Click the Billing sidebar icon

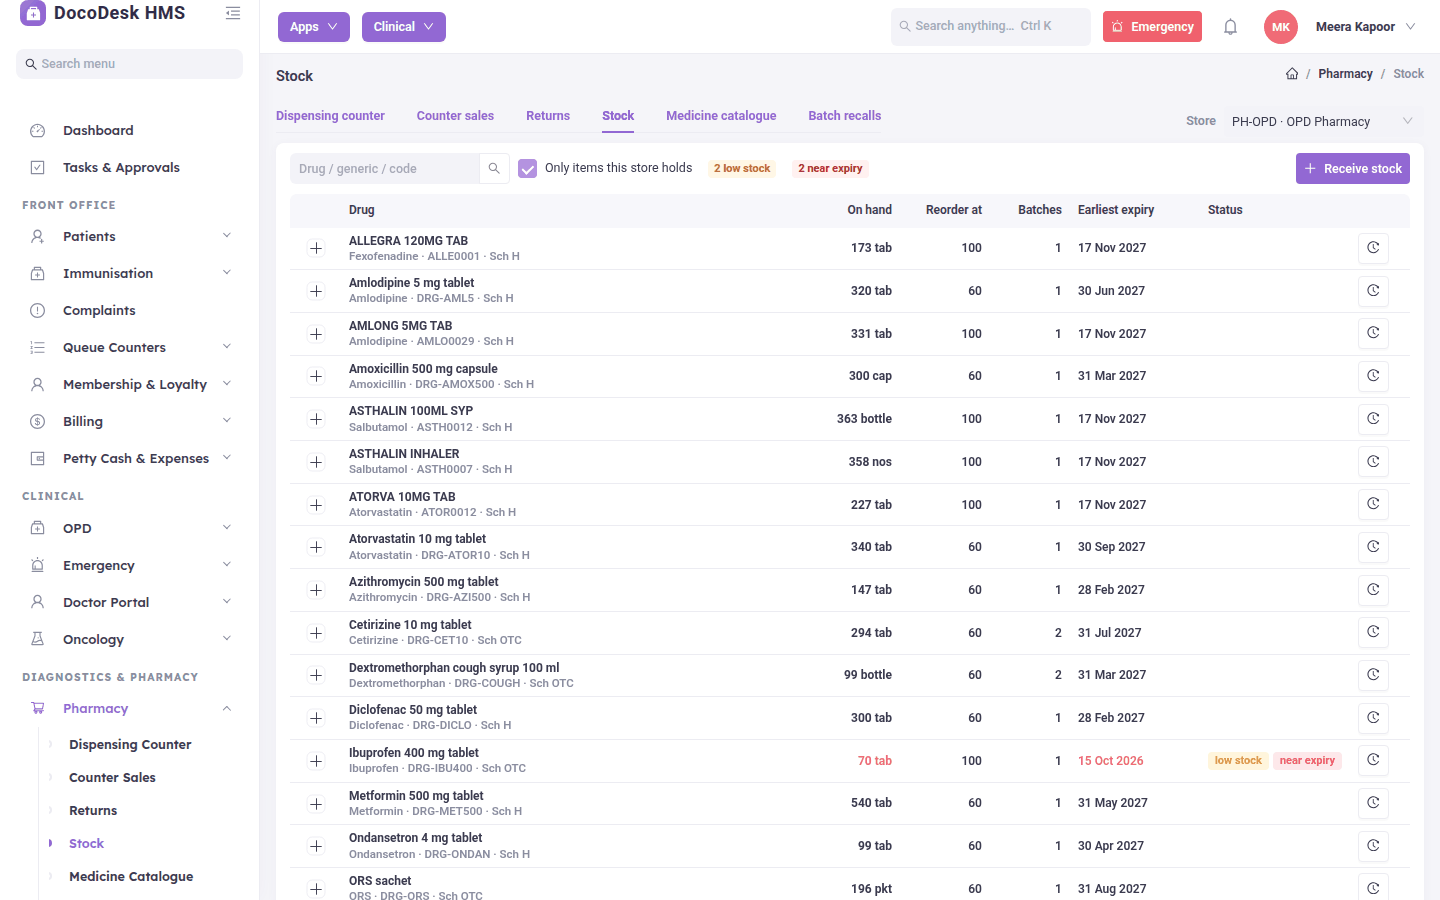point(38,422)
